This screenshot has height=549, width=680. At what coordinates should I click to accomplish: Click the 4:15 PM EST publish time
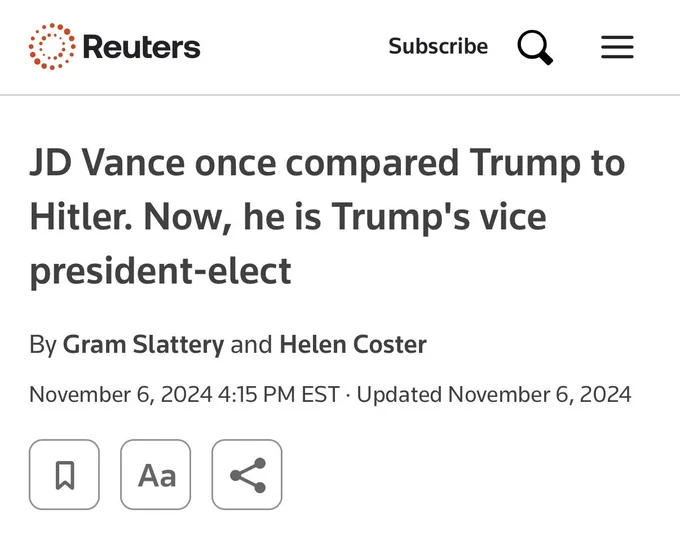coord(278,395)
